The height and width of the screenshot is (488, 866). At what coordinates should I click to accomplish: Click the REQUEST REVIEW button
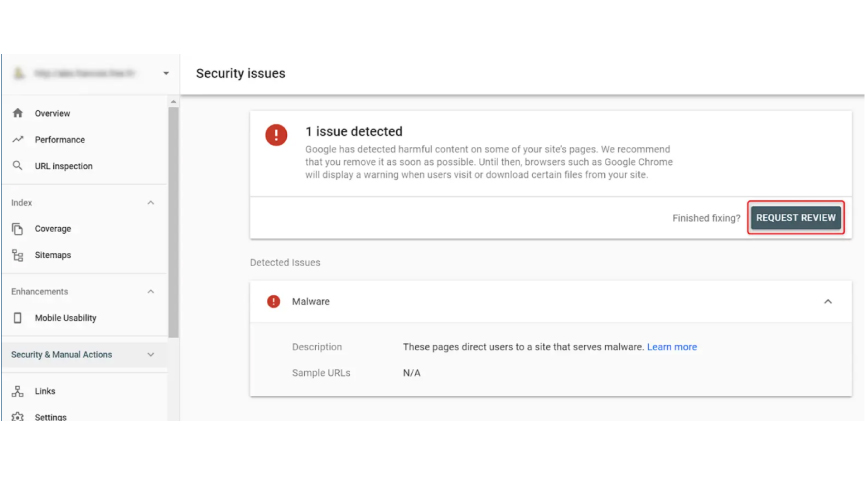[796, 218]
